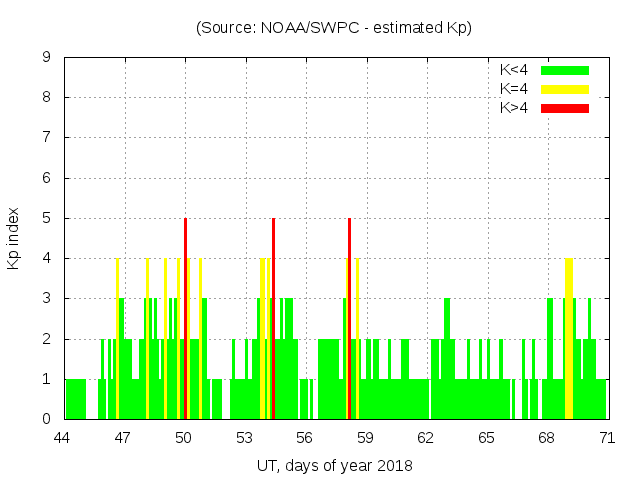Click the y-axis tick label 9

point(46,58)
